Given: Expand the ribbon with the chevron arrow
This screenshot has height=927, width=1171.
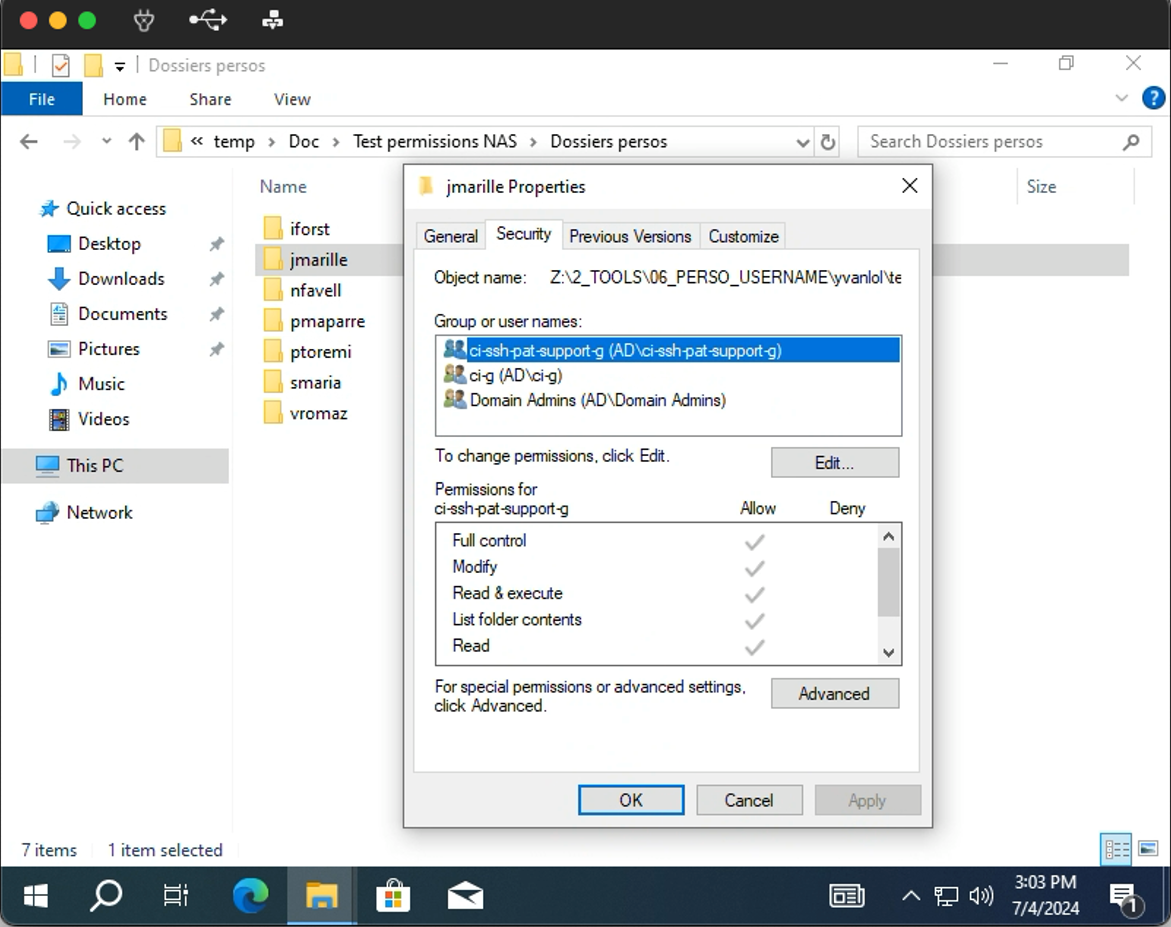Looking at the screenshot, I should pyautogui.click(x=1121, y=98).
